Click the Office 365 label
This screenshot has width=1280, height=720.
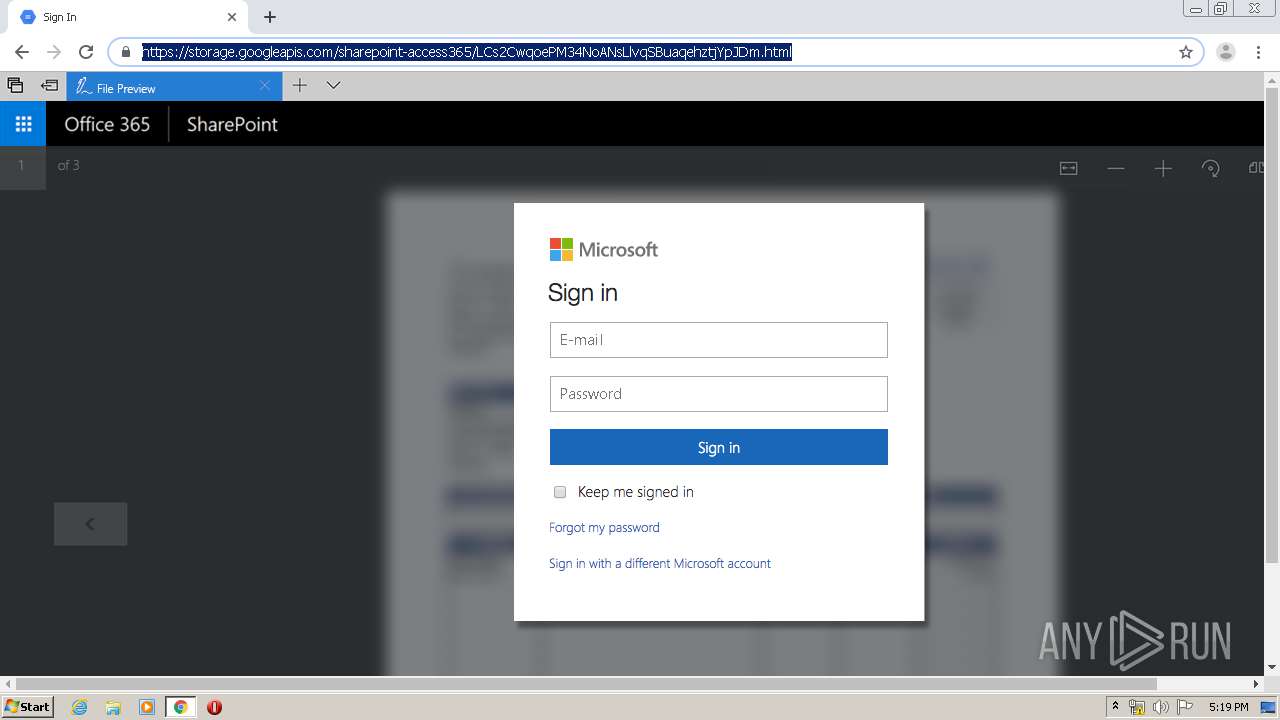(x=107, y=124)
